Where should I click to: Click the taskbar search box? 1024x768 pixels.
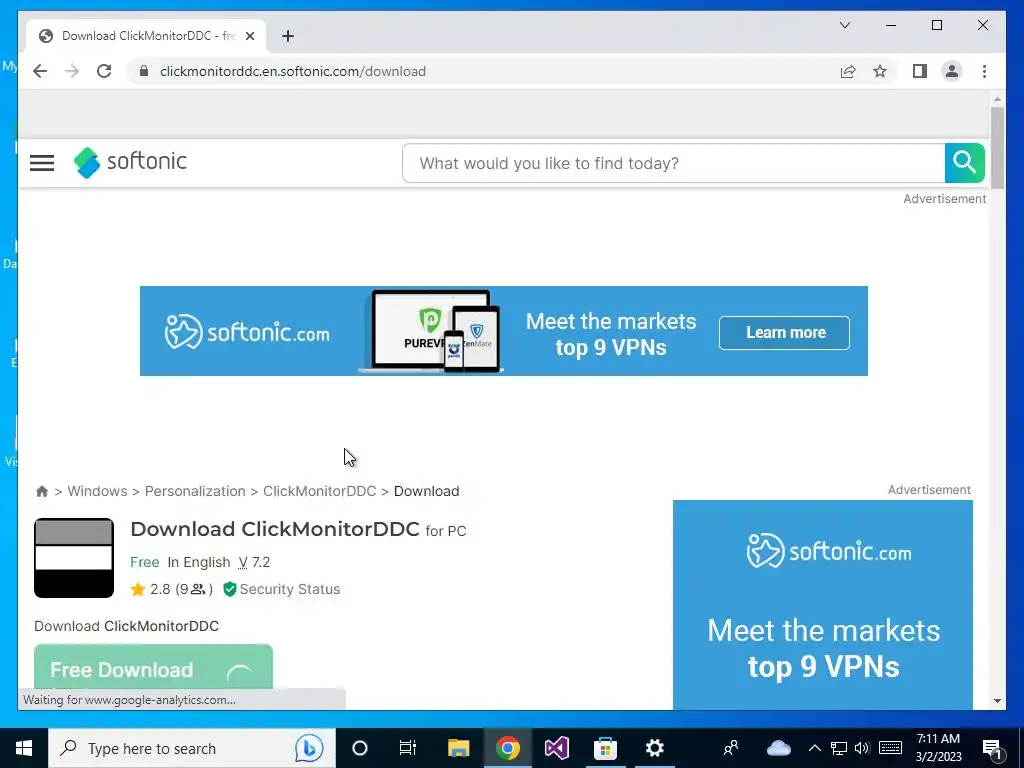click(x=191, y=748)
